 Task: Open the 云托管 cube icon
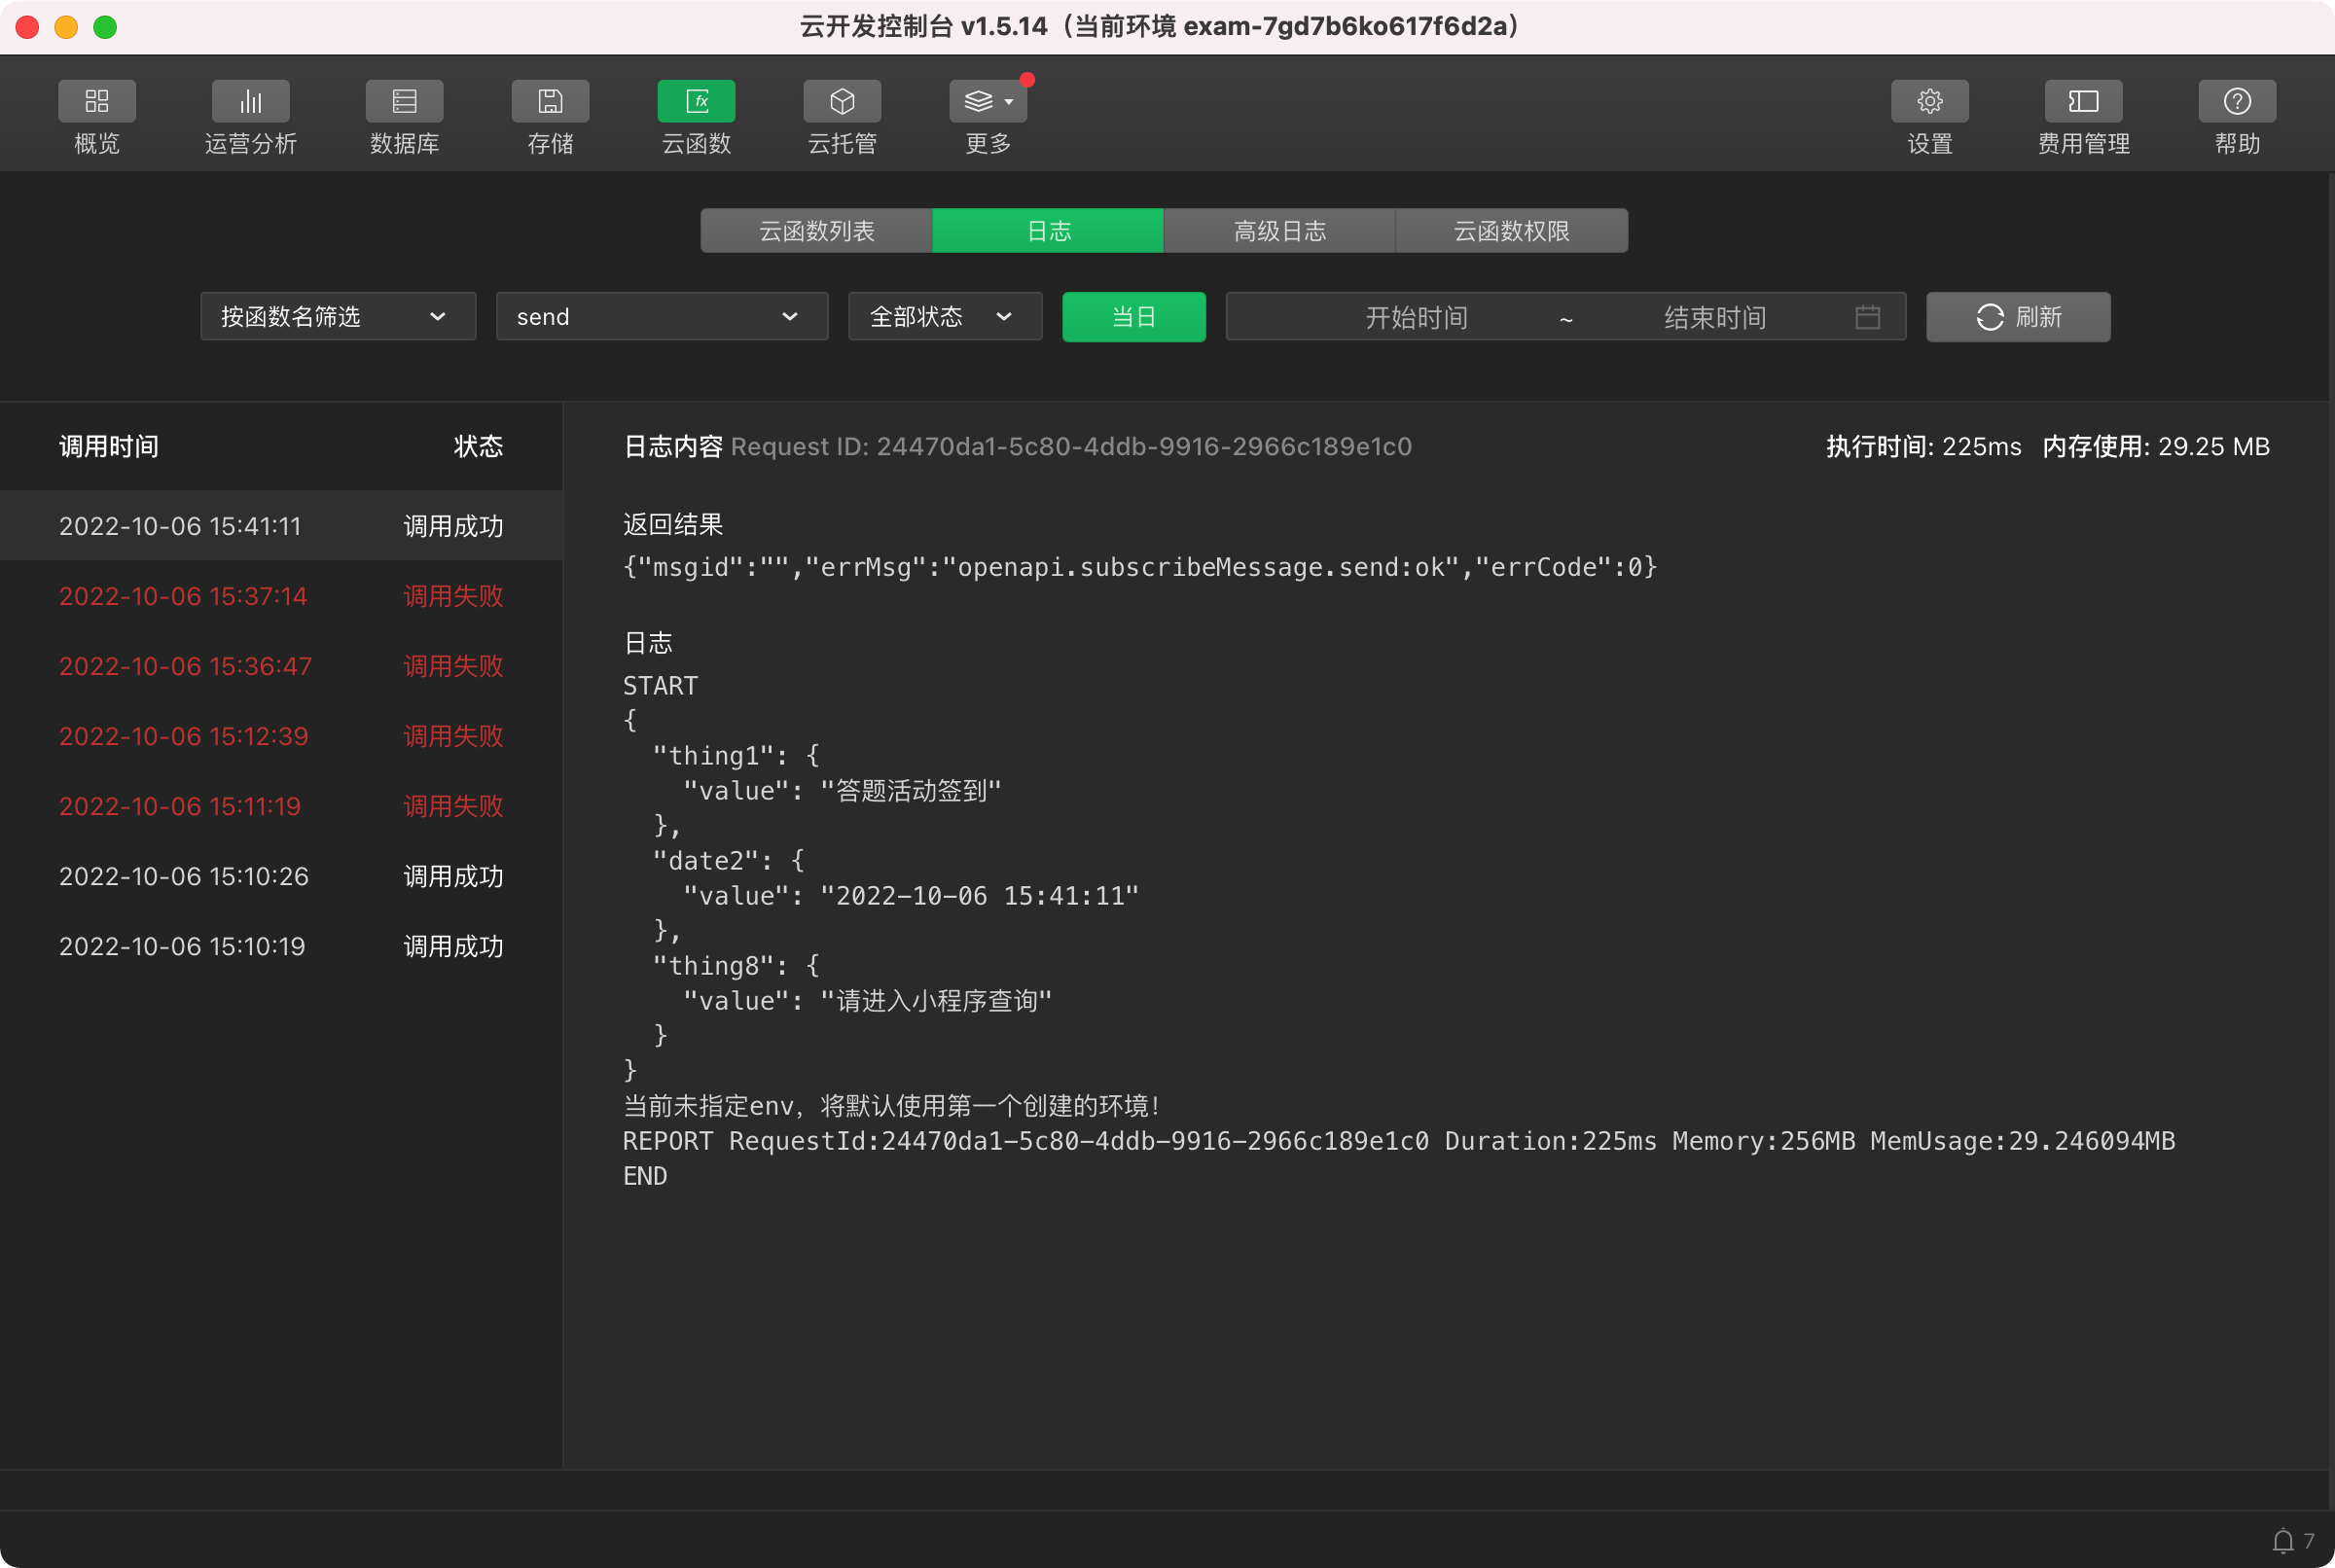pyautogui.click(x=842, y=101)
